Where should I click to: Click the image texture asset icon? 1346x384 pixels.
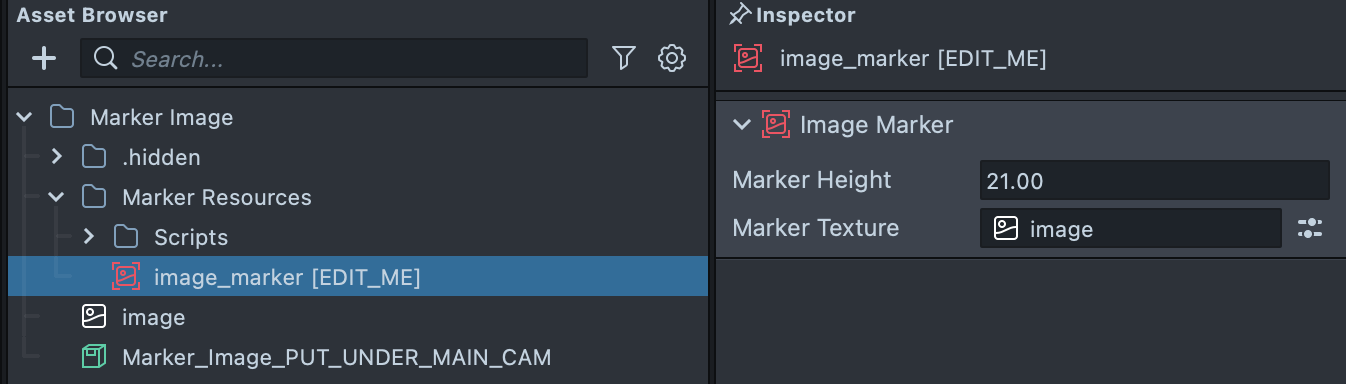click(x=93, y=317)
